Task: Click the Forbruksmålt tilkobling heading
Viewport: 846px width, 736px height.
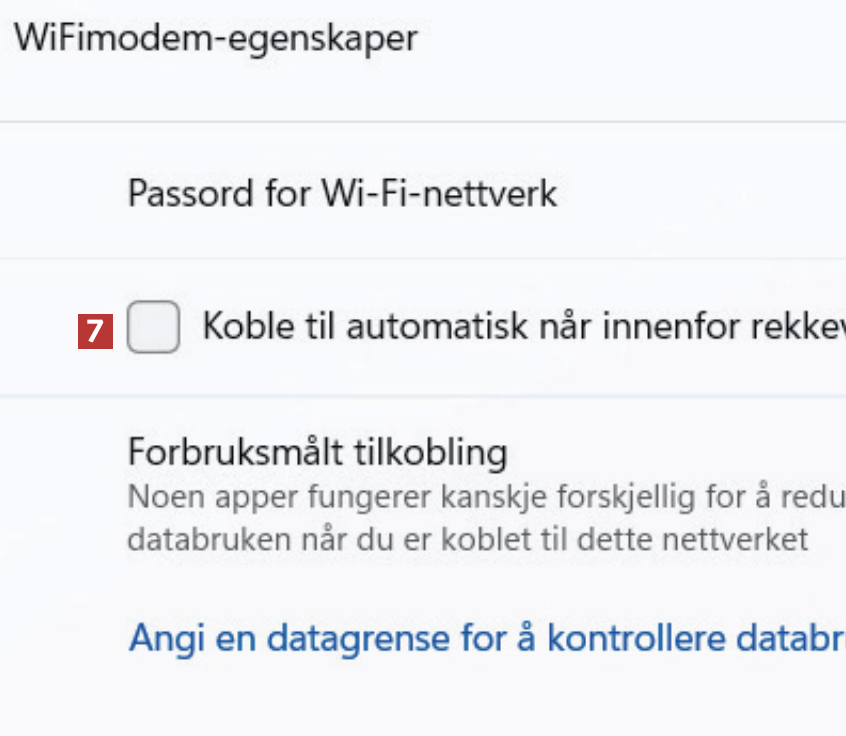Action: point(317,452)
